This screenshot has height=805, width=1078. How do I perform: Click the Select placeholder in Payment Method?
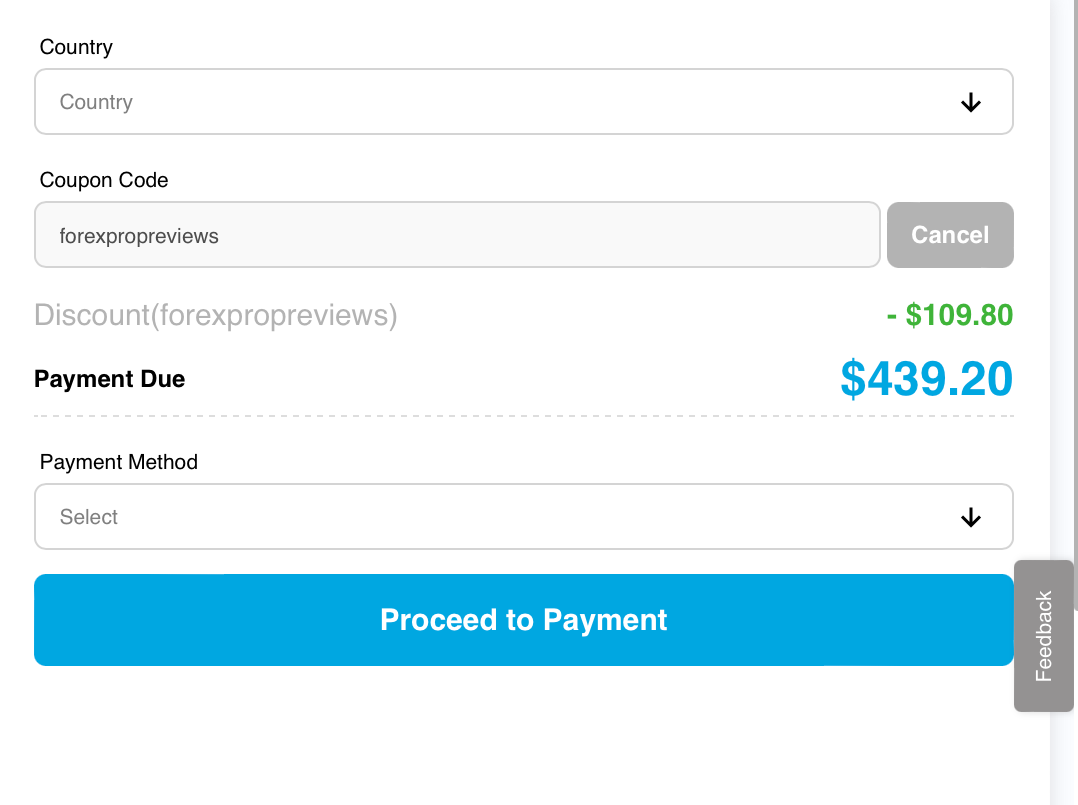pyautogui.click(x=89, y=517)
